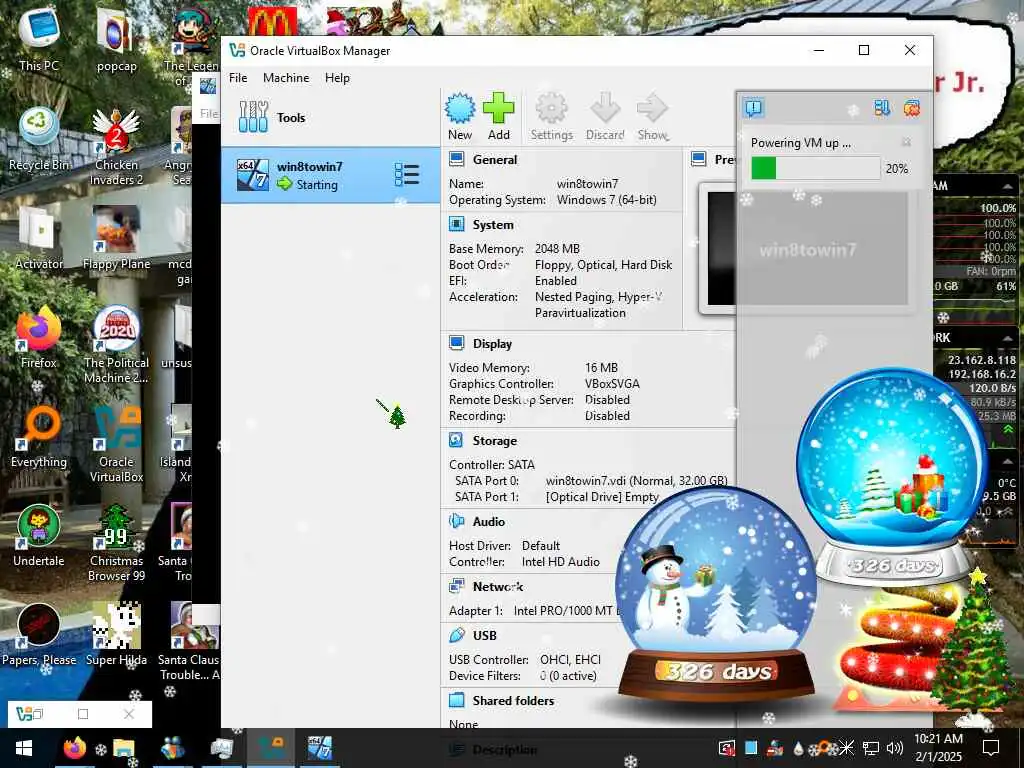
Task: Select the win8towin7 virtual machine entry
Action: (330, 175)
